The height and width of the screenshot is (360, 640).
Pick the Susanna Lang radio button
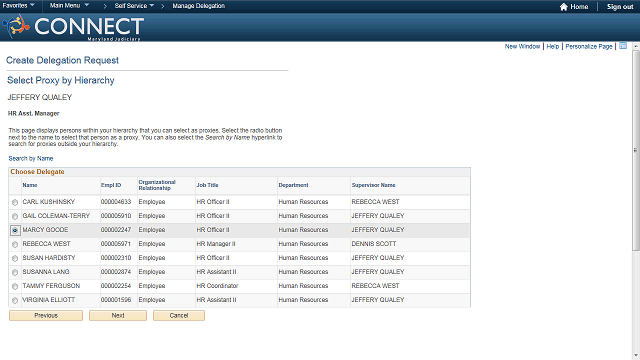click(15, 272)
